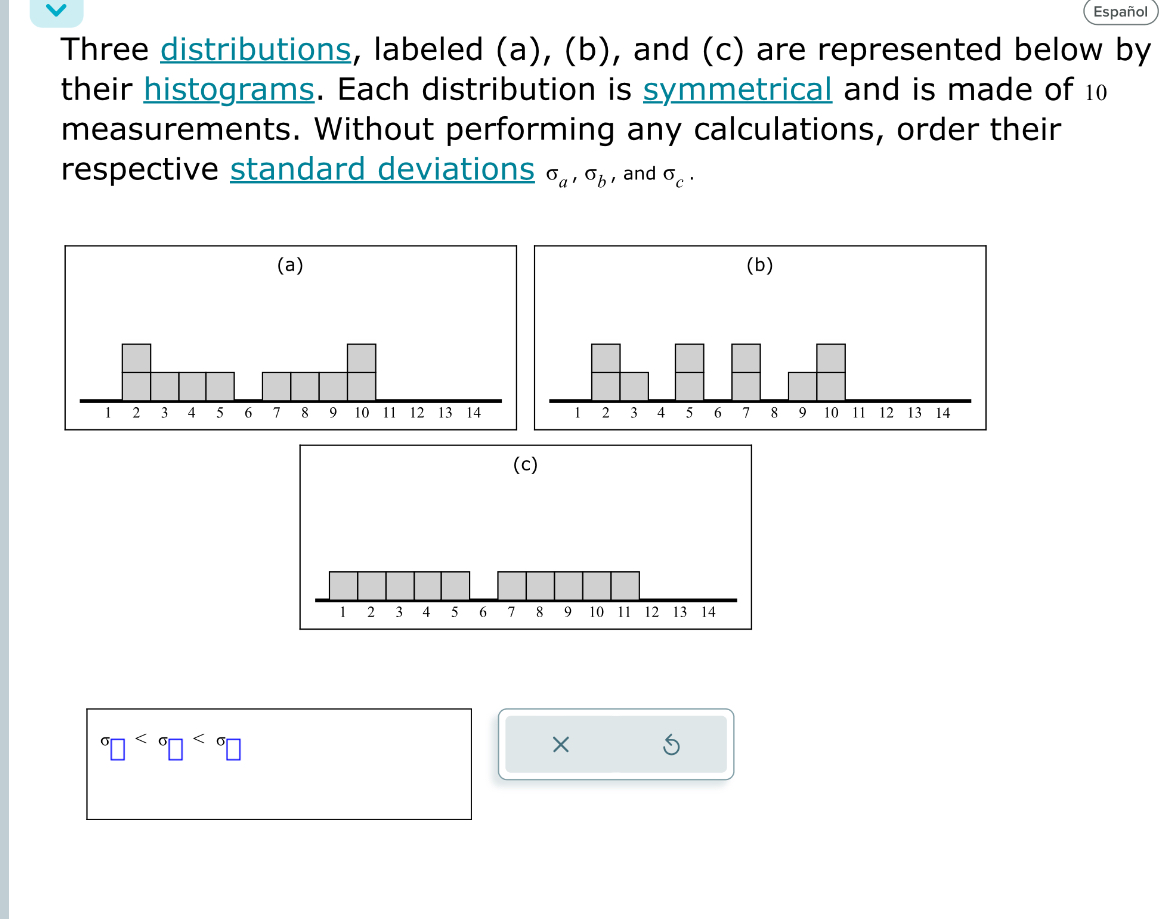Open the "symmetrical" definition link

738,89
